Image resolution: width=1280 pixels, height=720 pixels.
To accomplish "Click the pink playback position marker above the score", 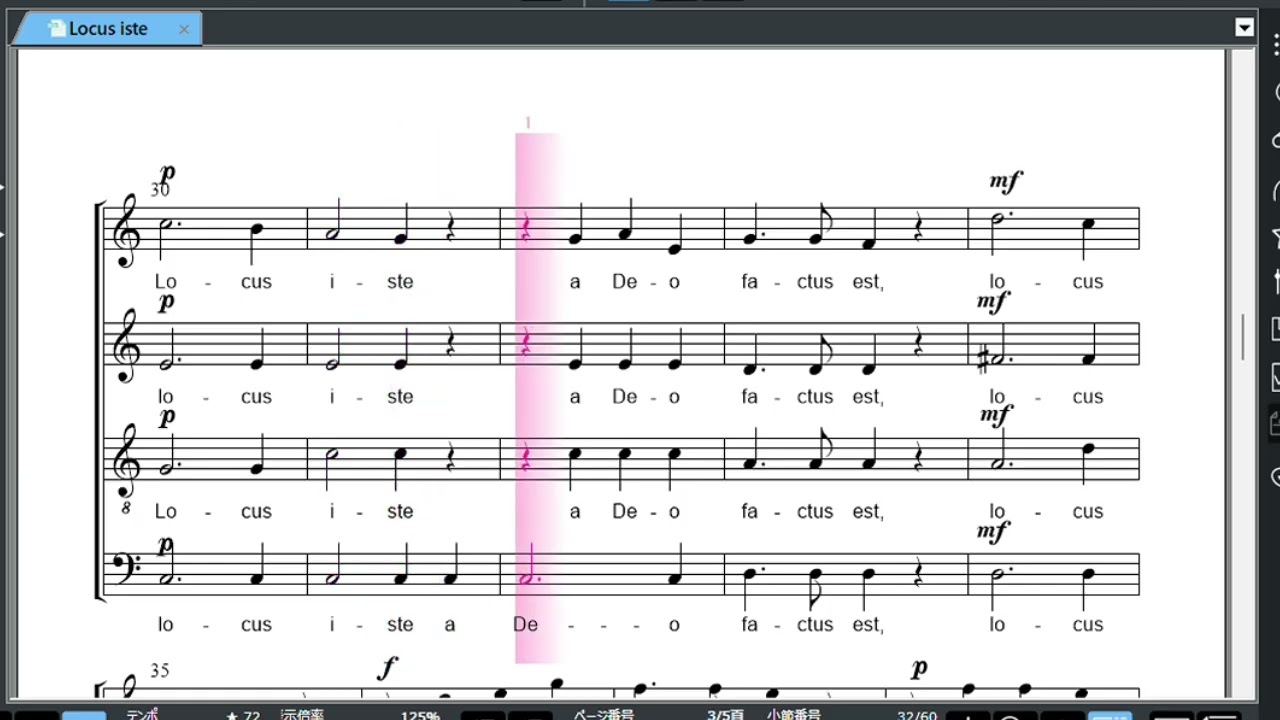I will tap(528, 123).
